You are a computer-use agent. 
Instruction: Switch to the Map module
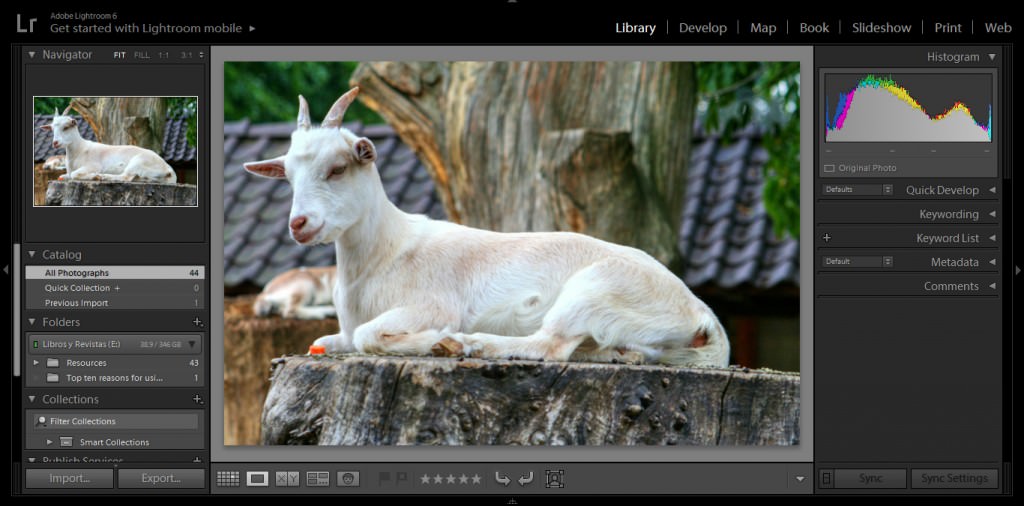pos(763,28)
